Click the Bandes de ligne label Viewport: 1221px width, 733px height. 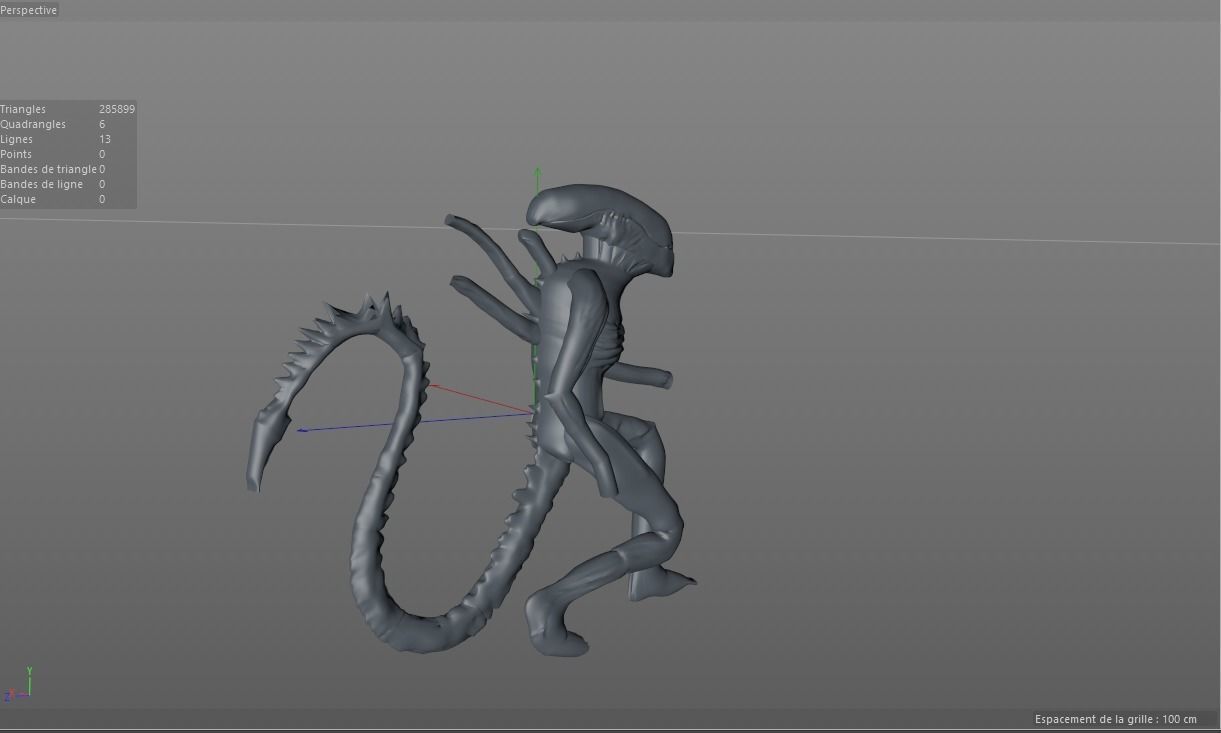click(x=42, y=184)
